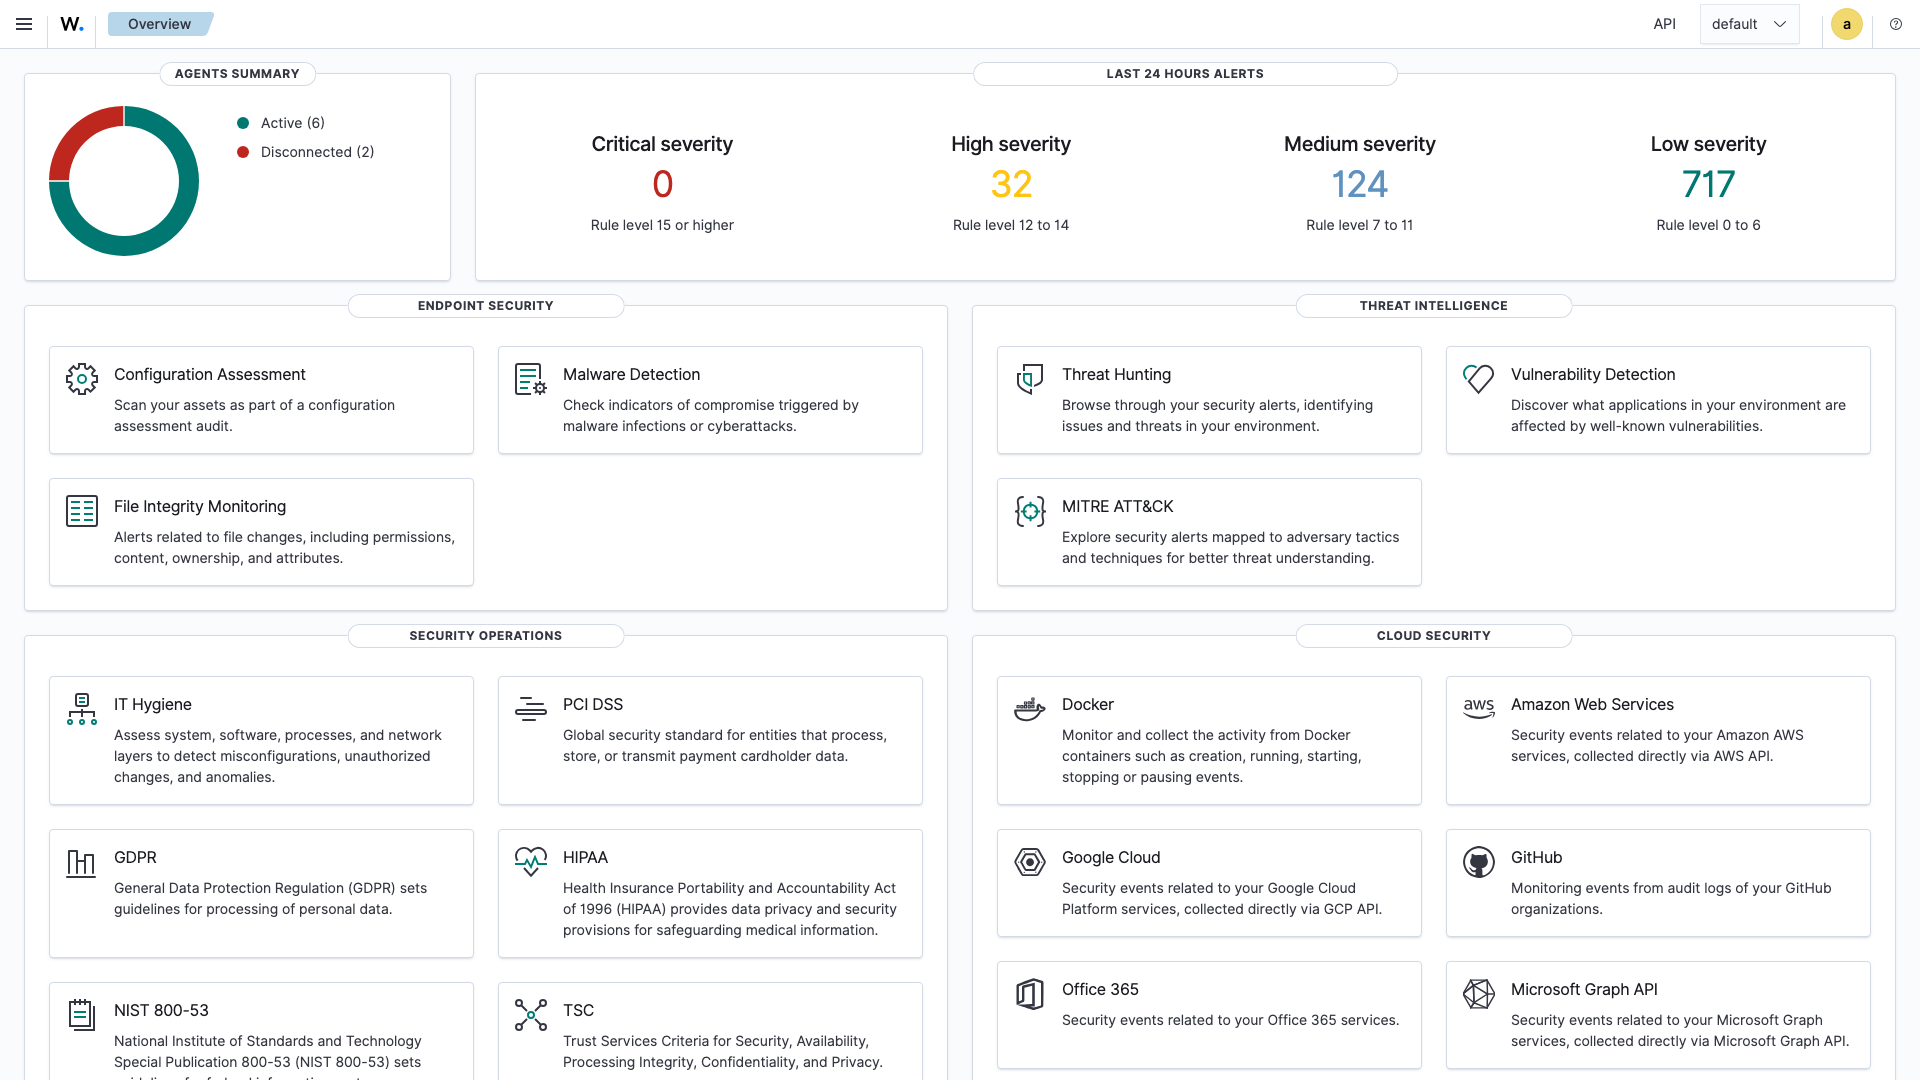
Task: Open the High severity count 32
Action: pyautogui.click(x=1011, y=184)
